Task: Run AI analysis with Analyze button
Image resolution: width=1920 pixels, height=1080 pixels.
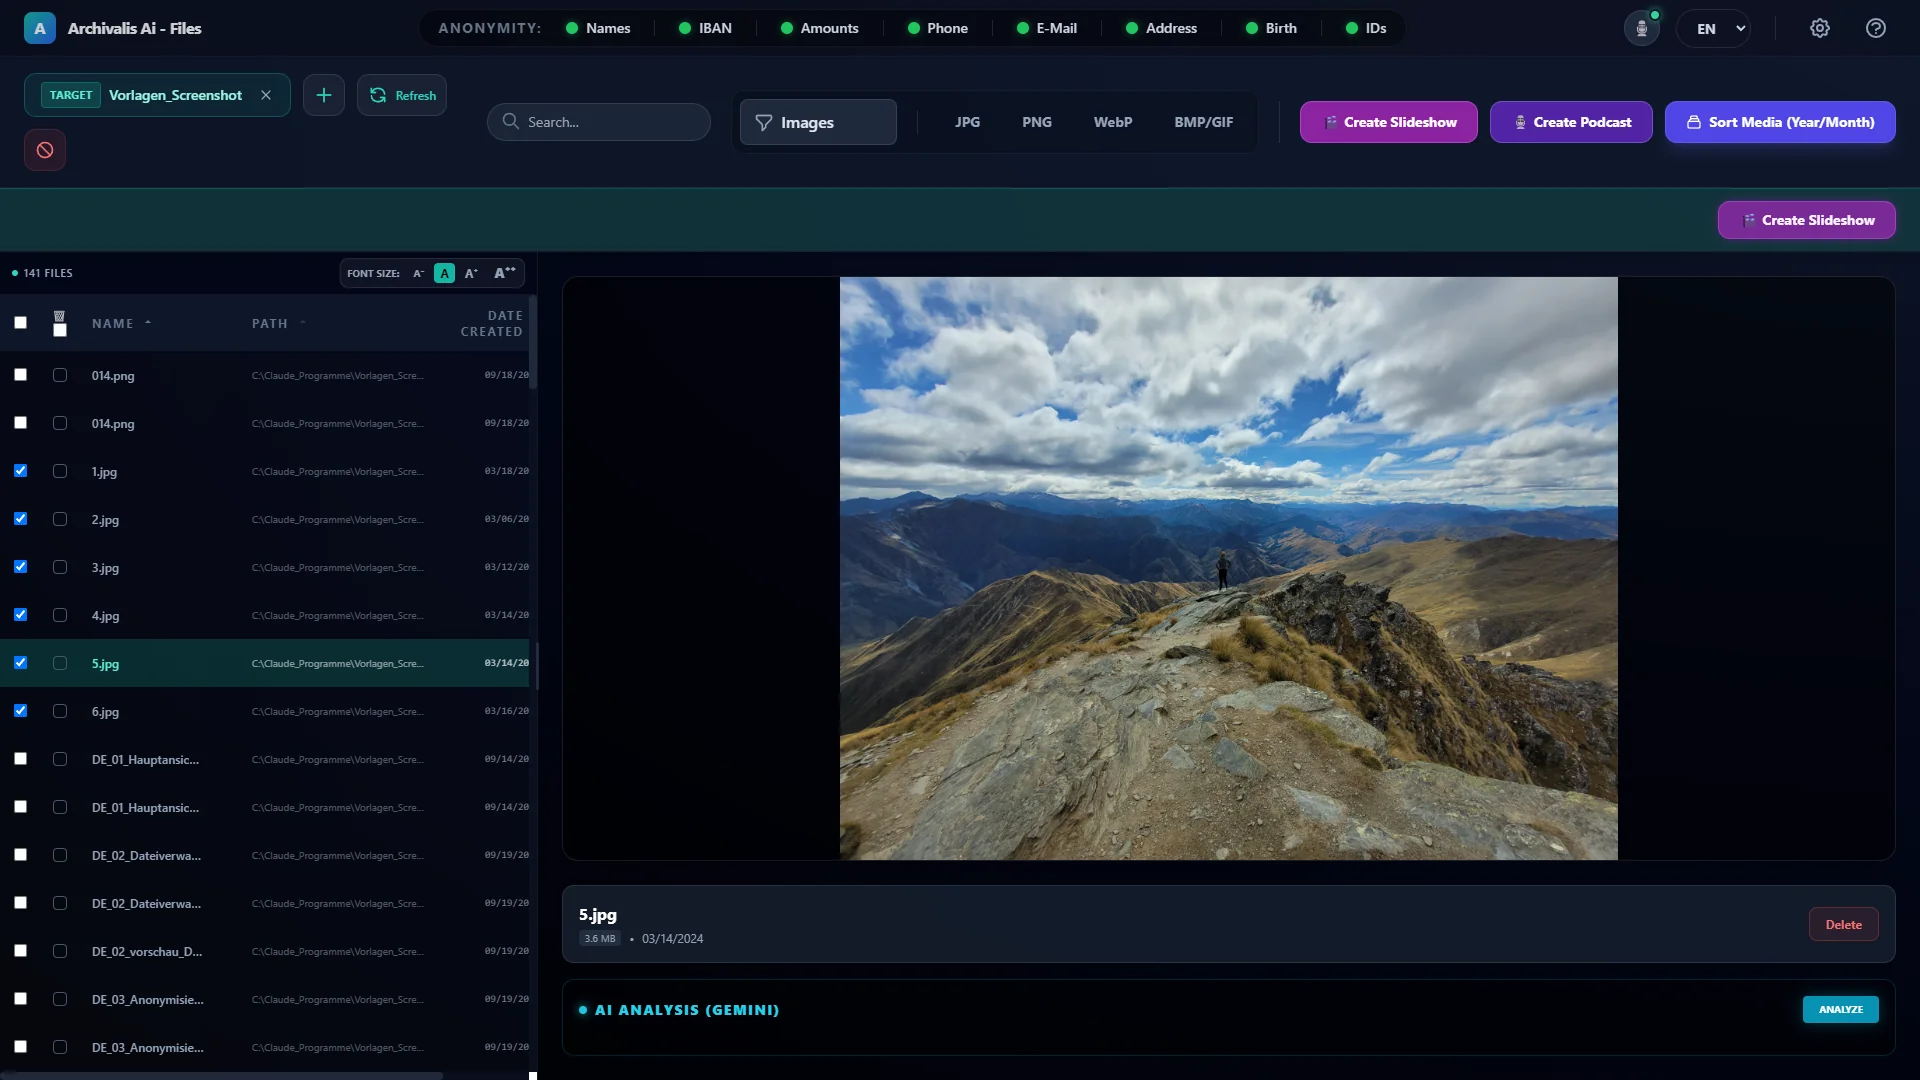Action: coord(1840,1009)
